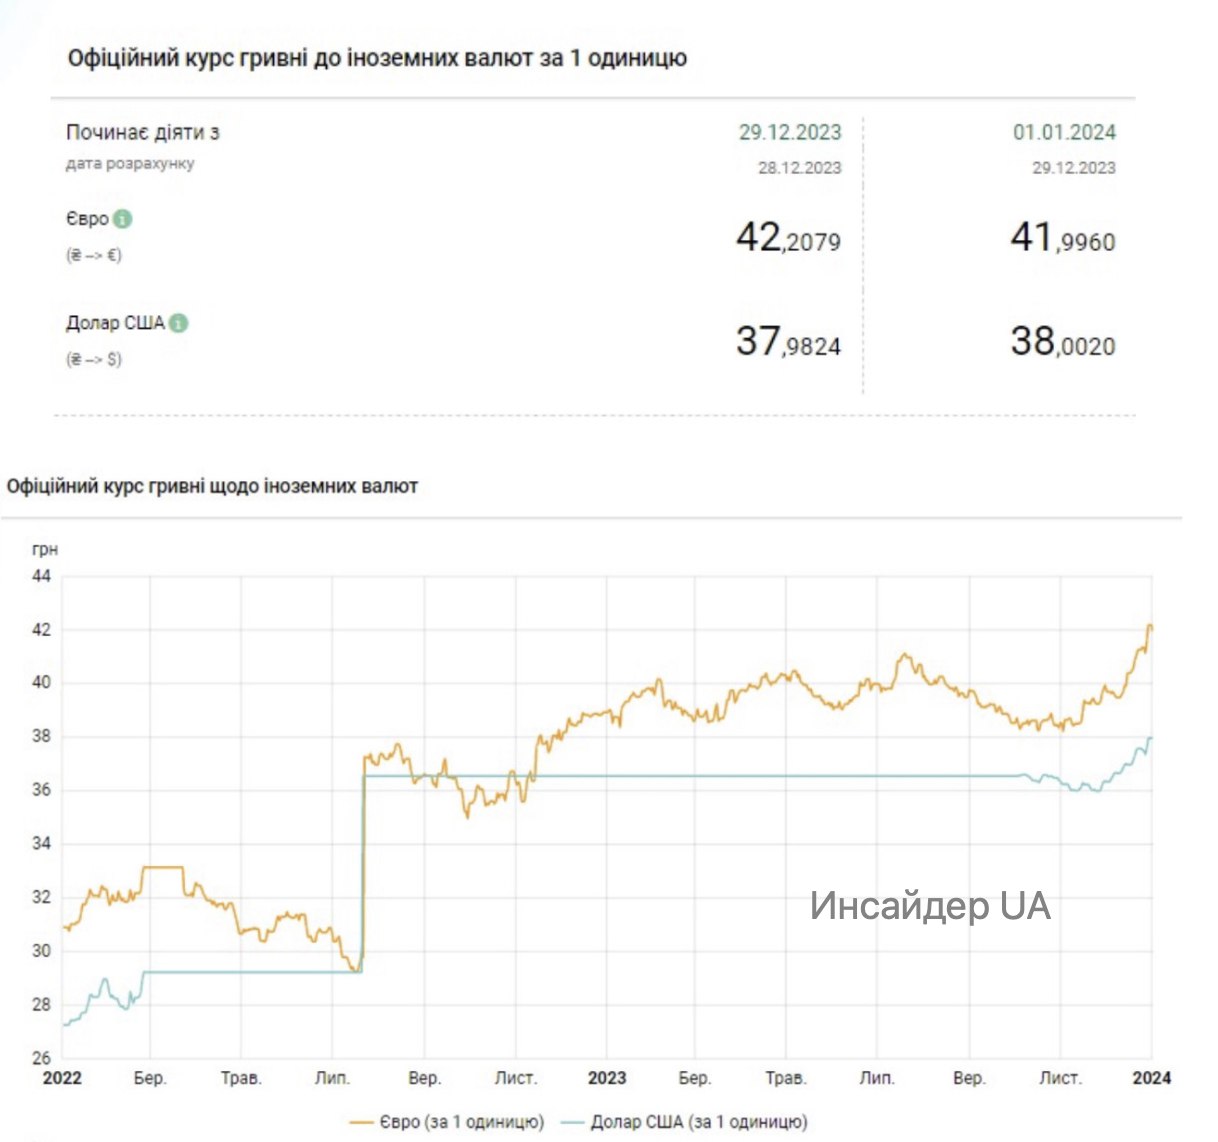This screenshot has height=1142, width=1218.
Task: Click the euro rate 42,2079
Action: (x=788, y=238)
